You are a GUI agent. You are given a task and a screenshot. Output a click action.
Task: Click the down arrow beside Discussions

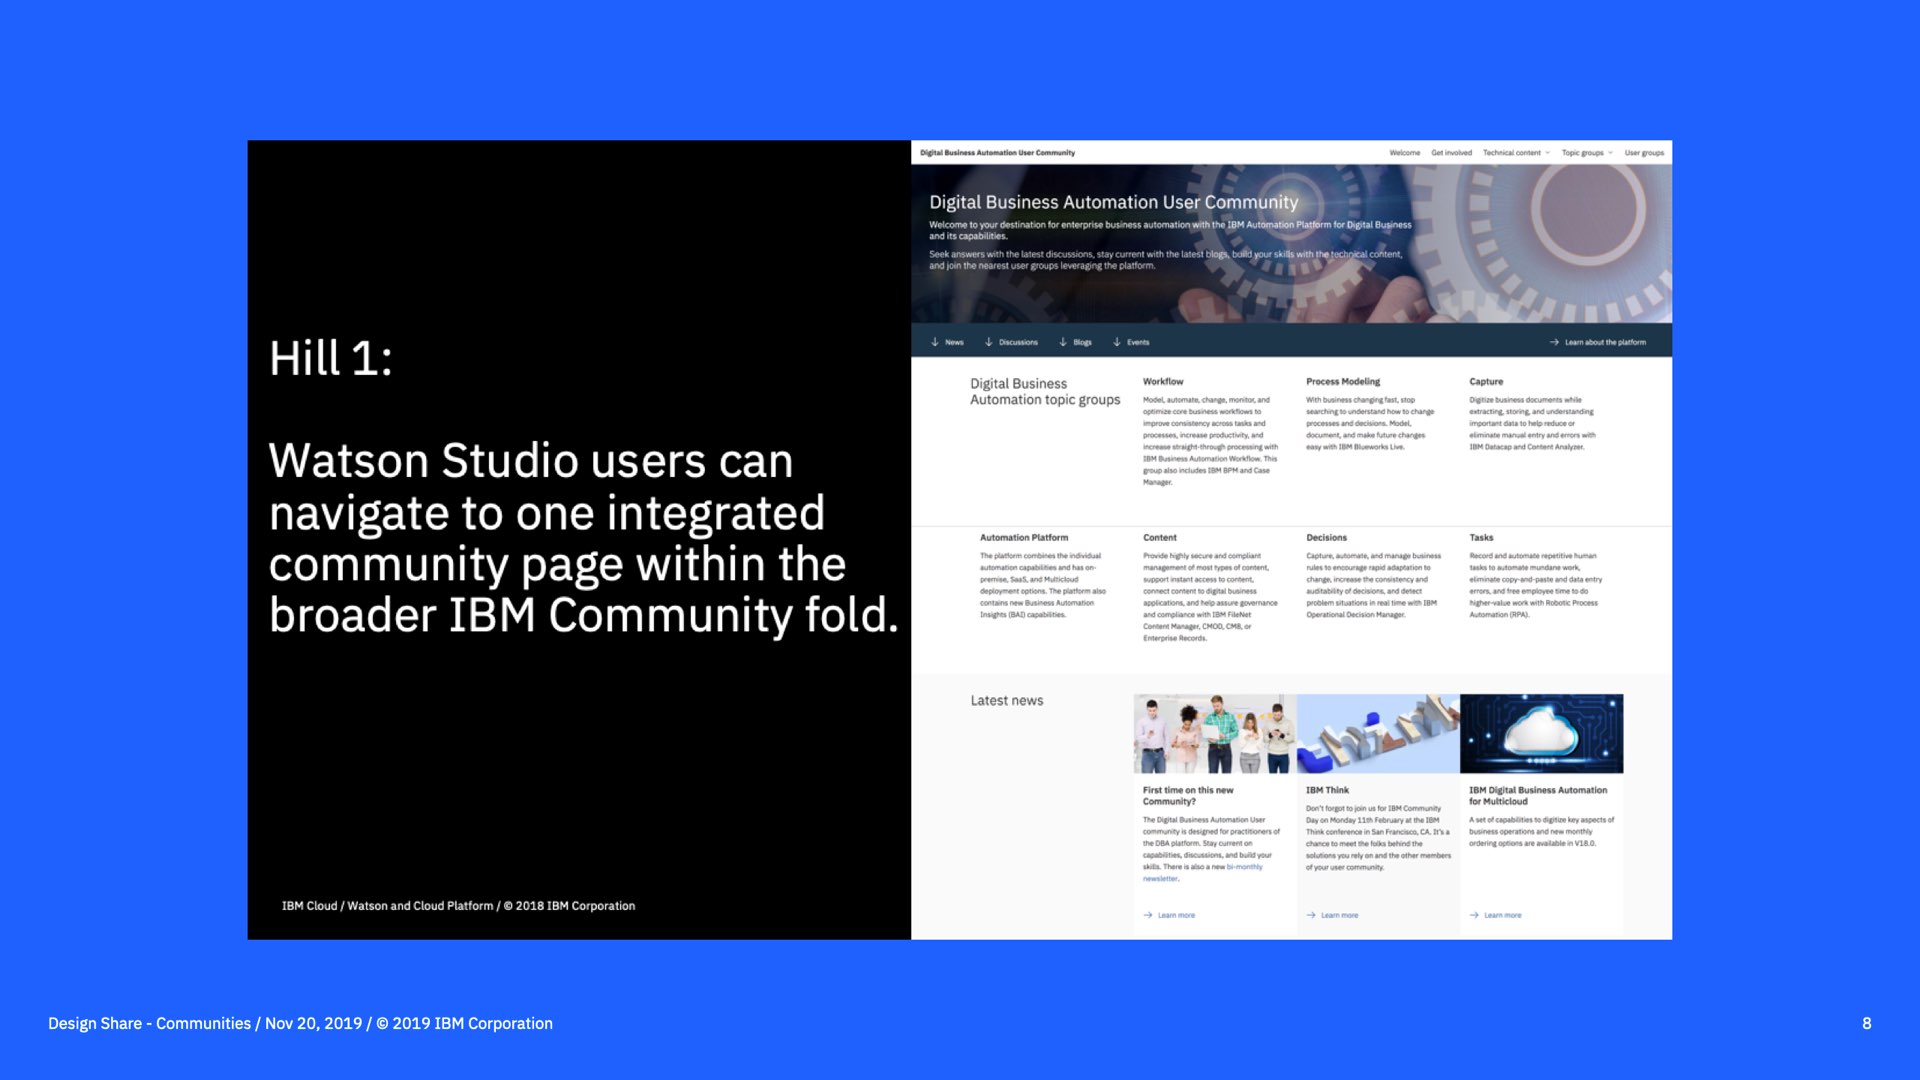coord(989,342)
